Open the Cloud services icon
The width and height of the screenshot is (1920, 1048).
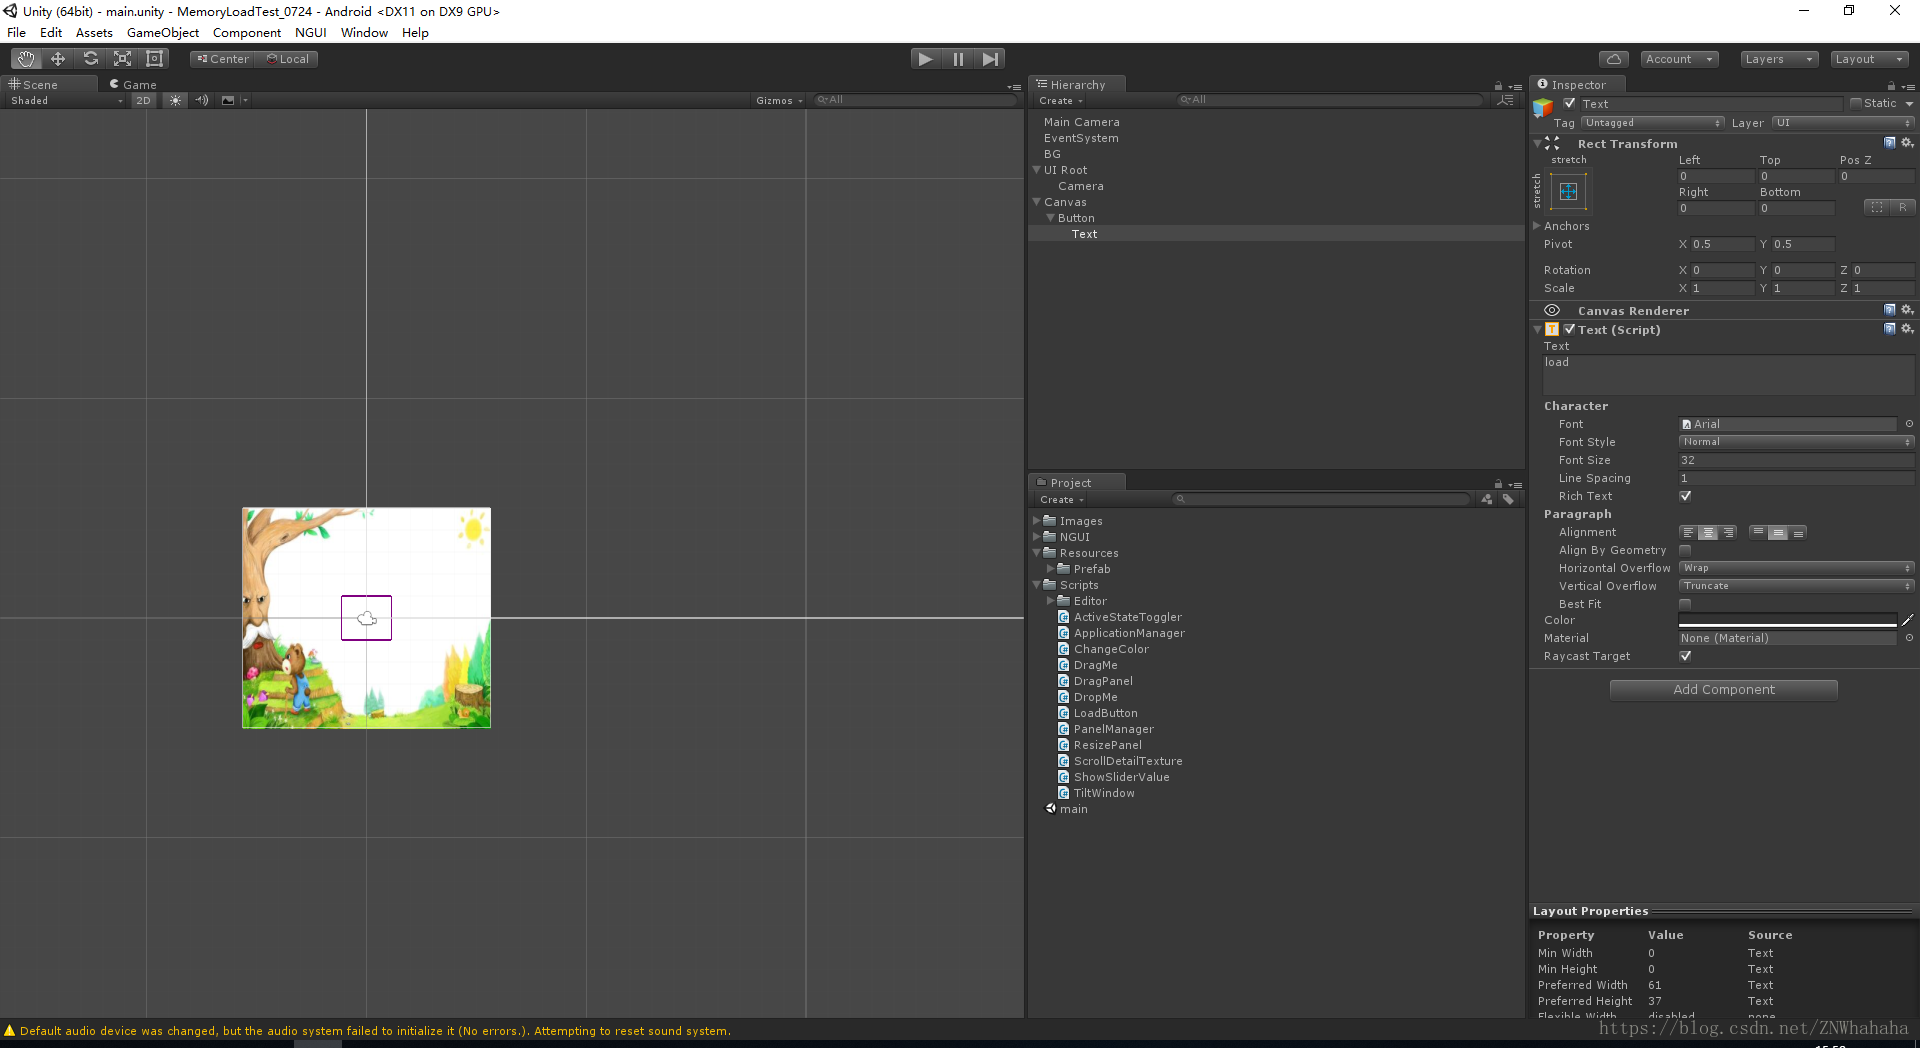pos(1613,59)
